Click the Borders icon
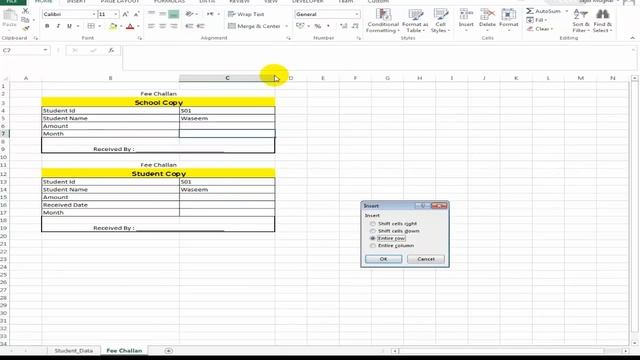640x360 pixels. [x=91, y=26]
